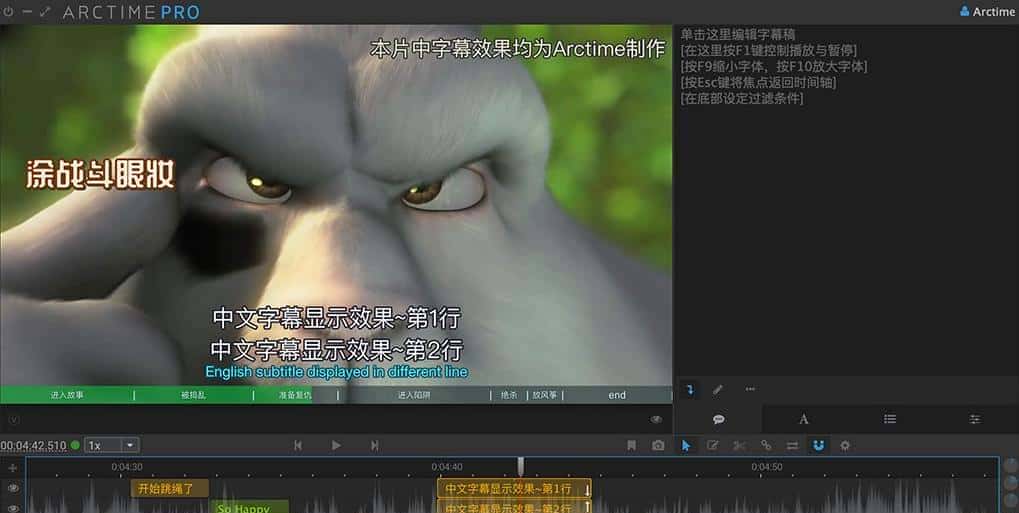The width and height of the screenshot is (1019, 513).
Task: Toggle the magnet snap tool
Action: pyautogui.click(x=819, y=445)
